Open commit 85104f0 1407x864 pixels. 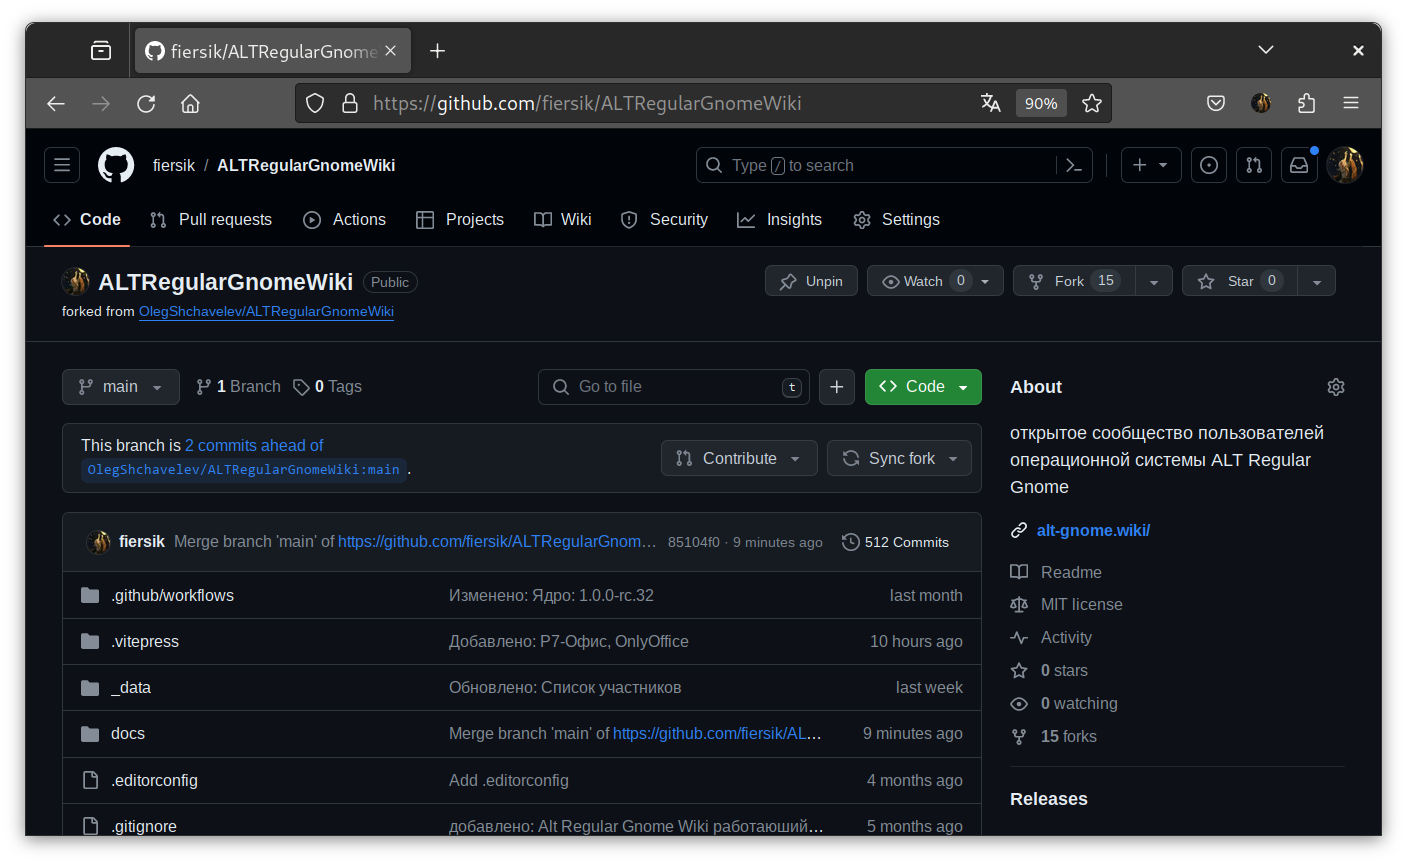pos(693,542)
